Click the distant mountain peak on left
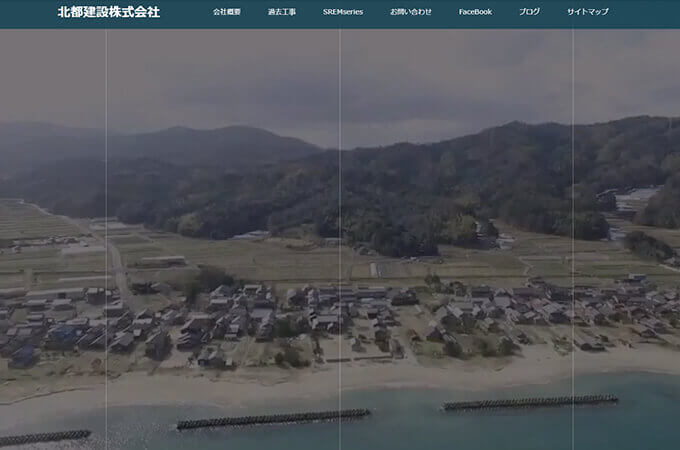Image resolution: width=680 pixels, height=450 pixels. coord(178,133)
